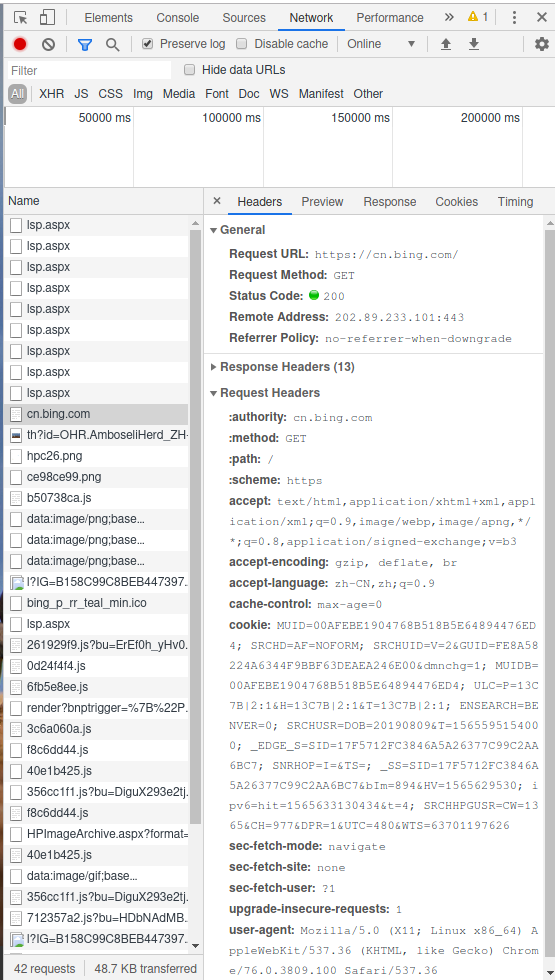Collapse the Request Headers section
The width and height of the screenshot is (555, 980).
tap(270, 393)
